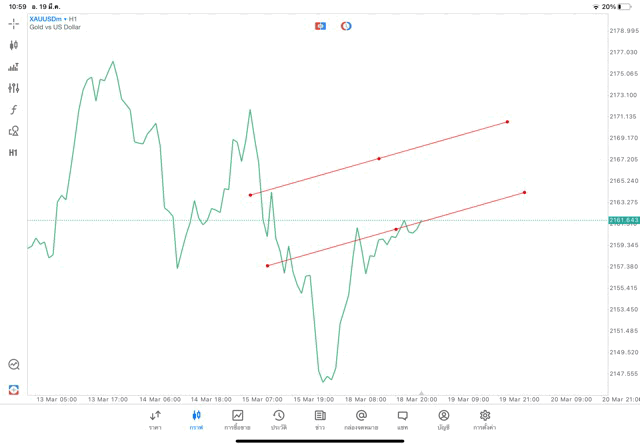Open the candlestick chart type icon
This screenshot has height=447, width=640.
(x=13, y=45)
